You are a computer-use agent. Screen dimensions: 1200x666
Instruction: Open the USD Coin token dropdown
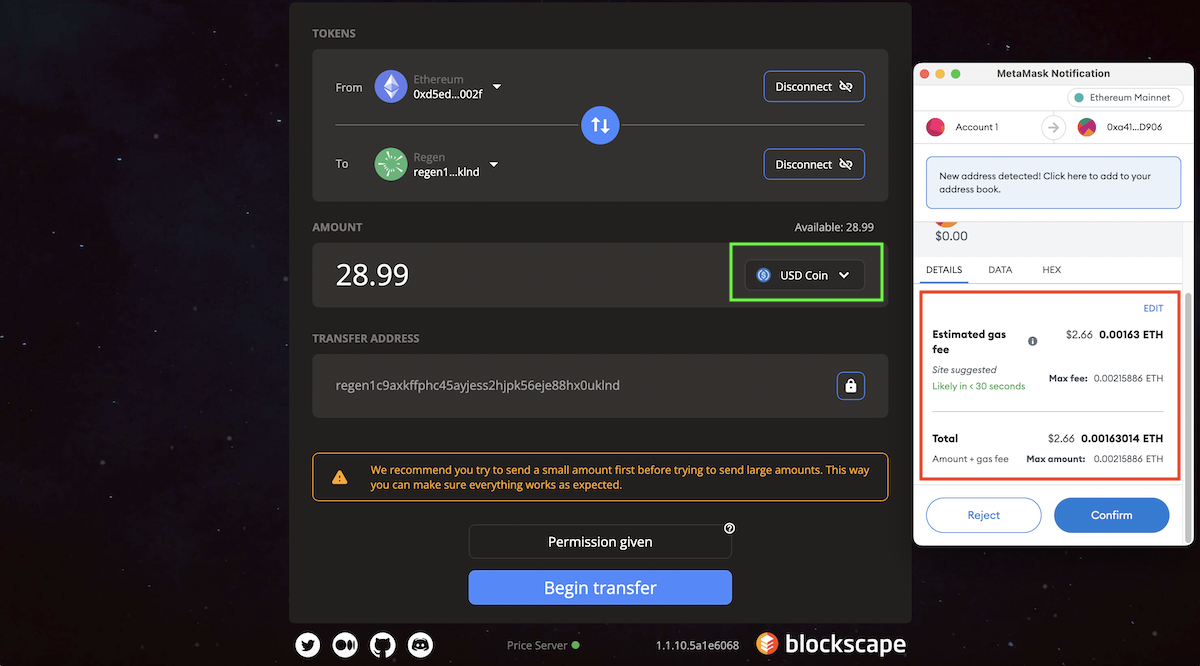pos(804,275)
